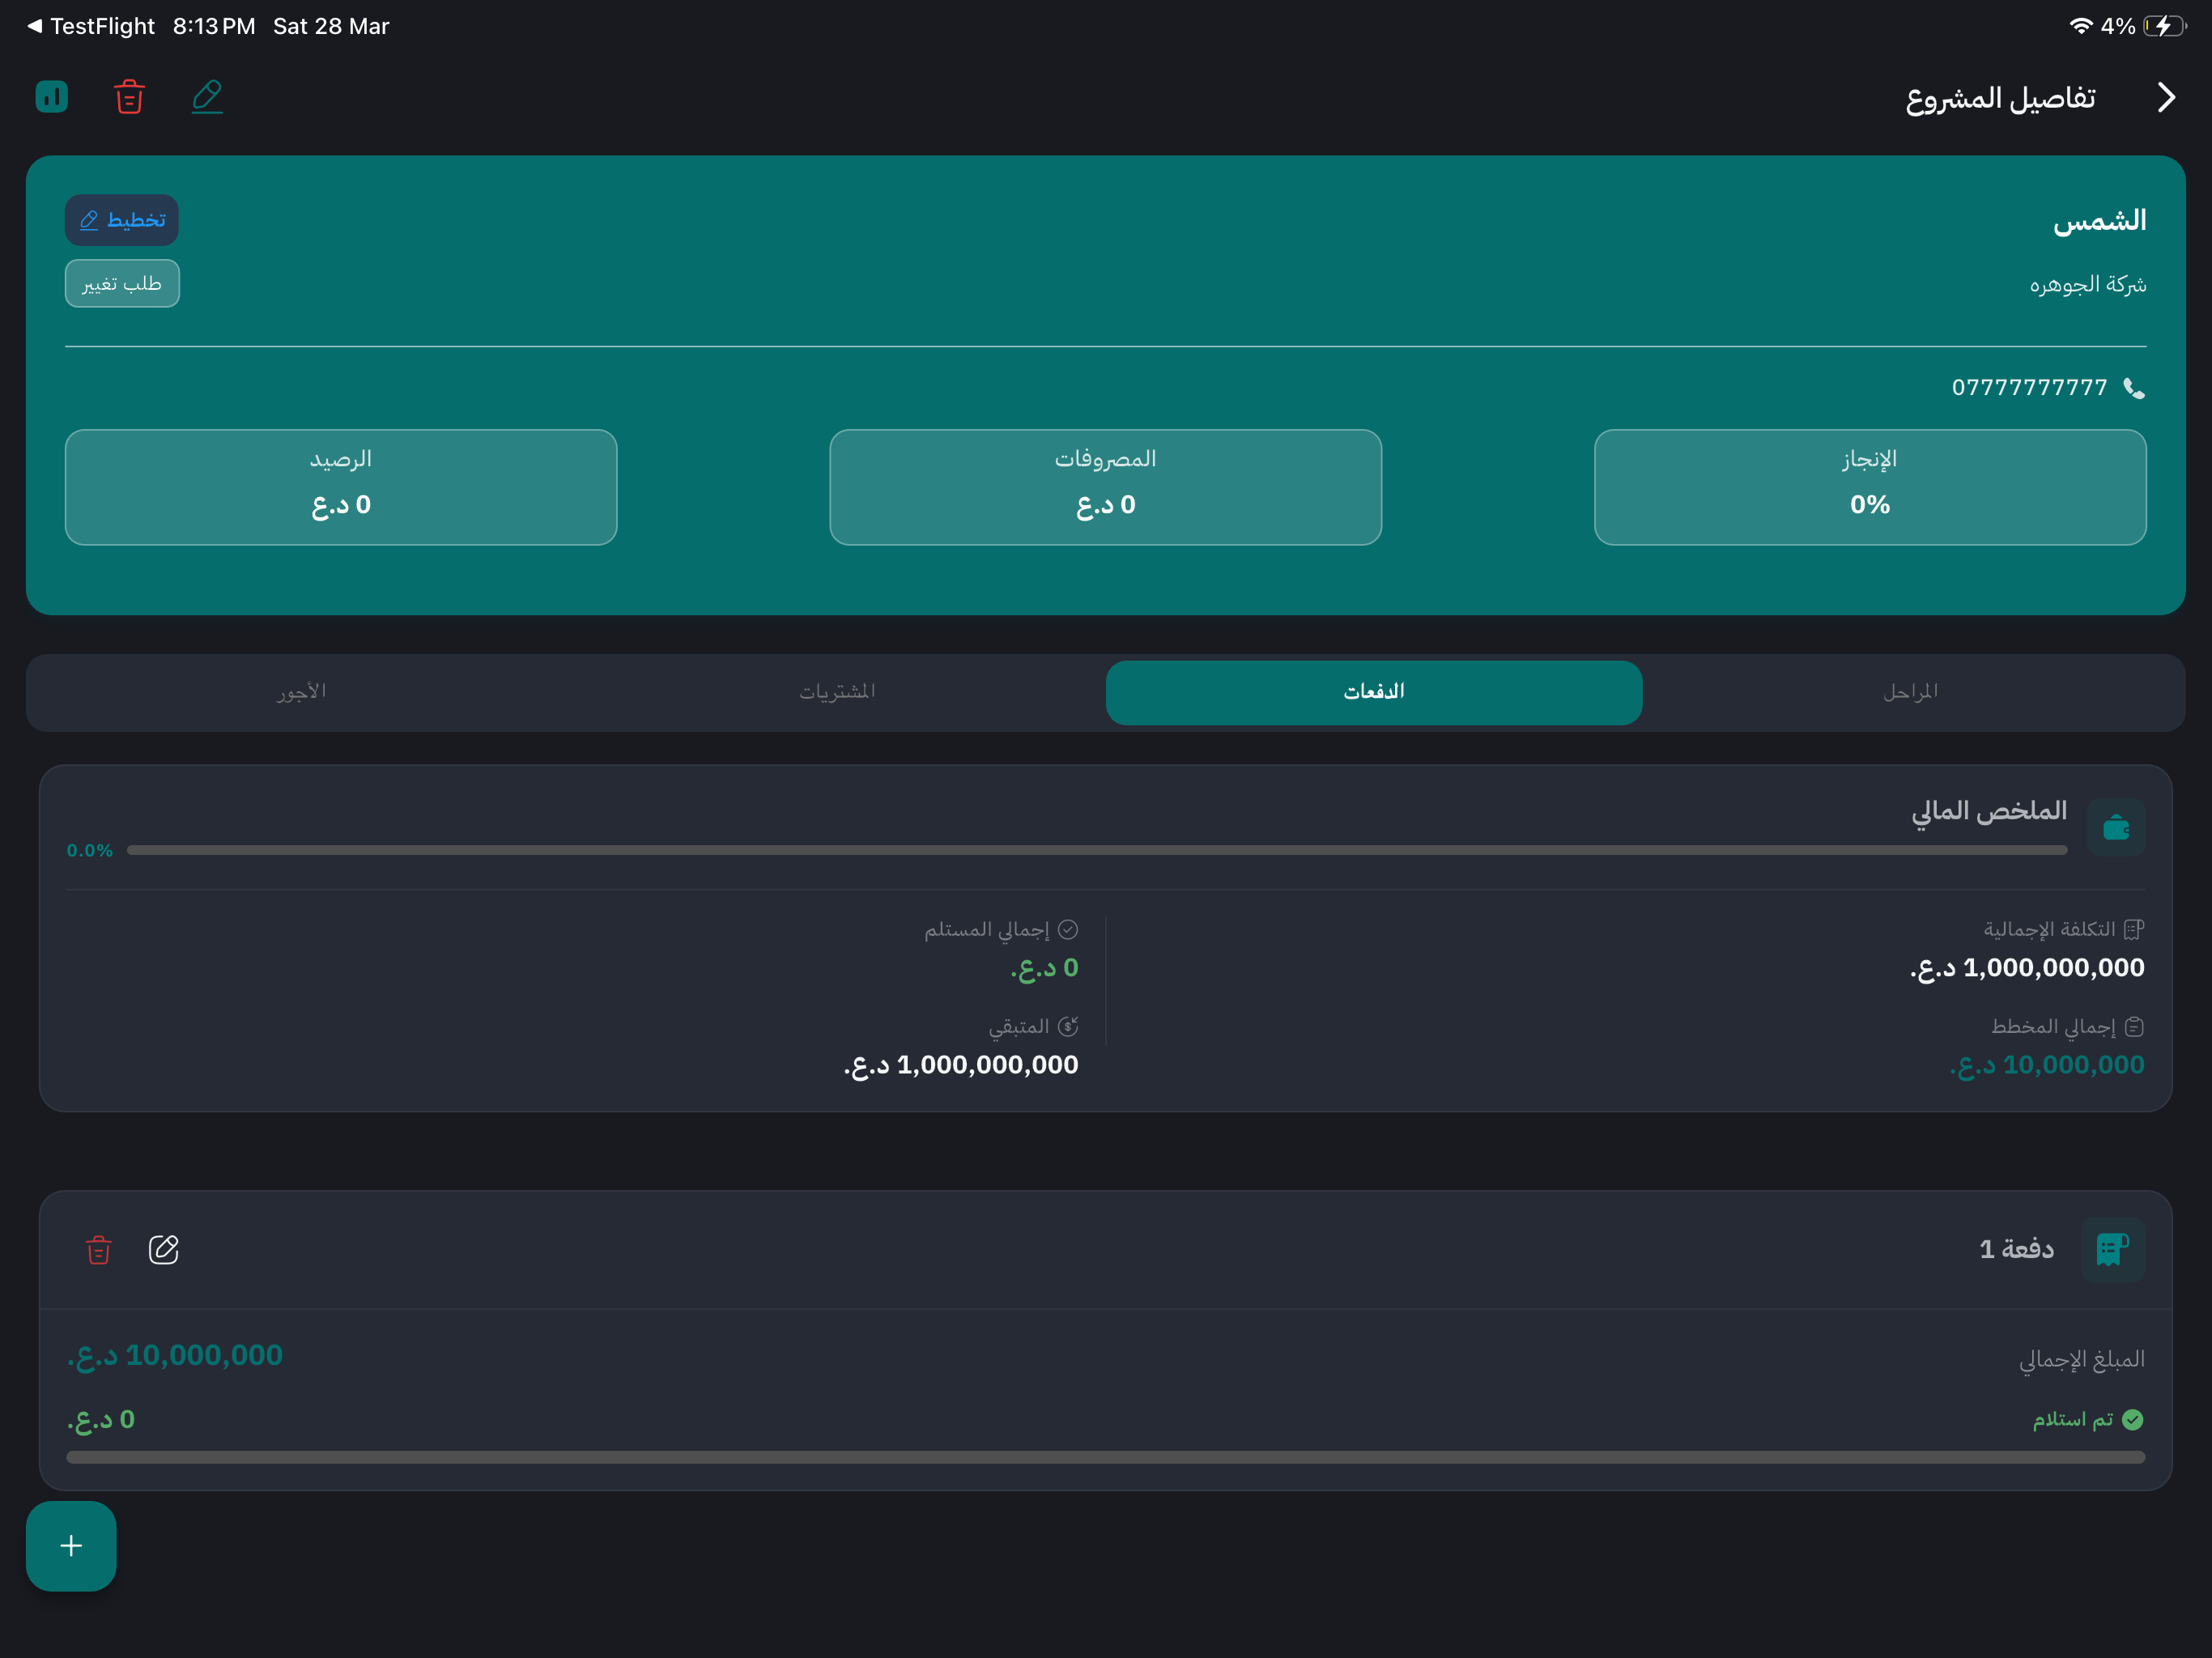Screen dimensions: 2212x1658
Task: Change the تخطيط project status badge
Action: [122, 220]
